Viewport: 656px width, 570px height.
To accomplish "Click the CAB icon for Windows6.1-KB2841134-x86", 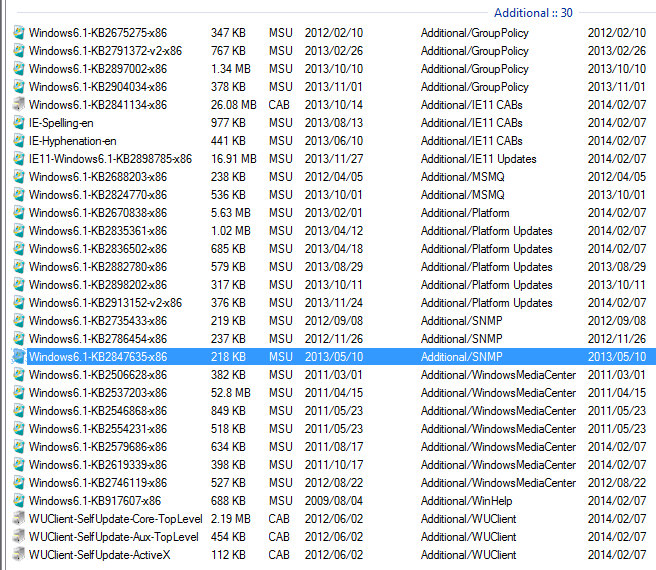I will (18, 105).
